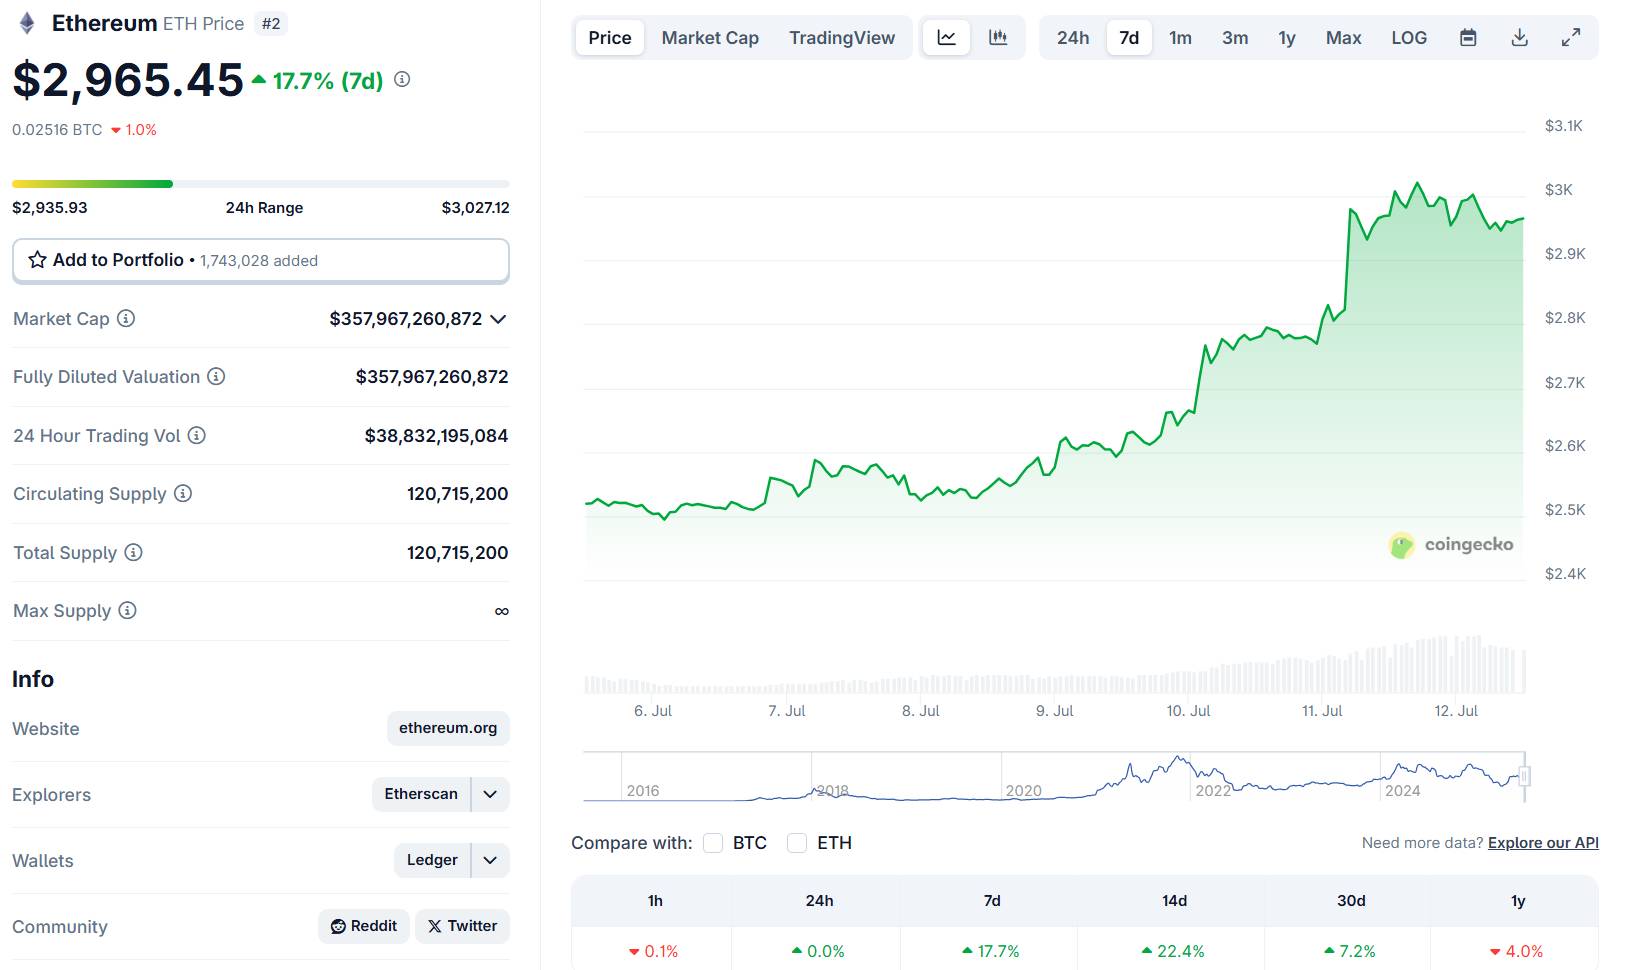Open the calendar date range picker
The image size is (1627, 970).
click(x=1468, y=38)
